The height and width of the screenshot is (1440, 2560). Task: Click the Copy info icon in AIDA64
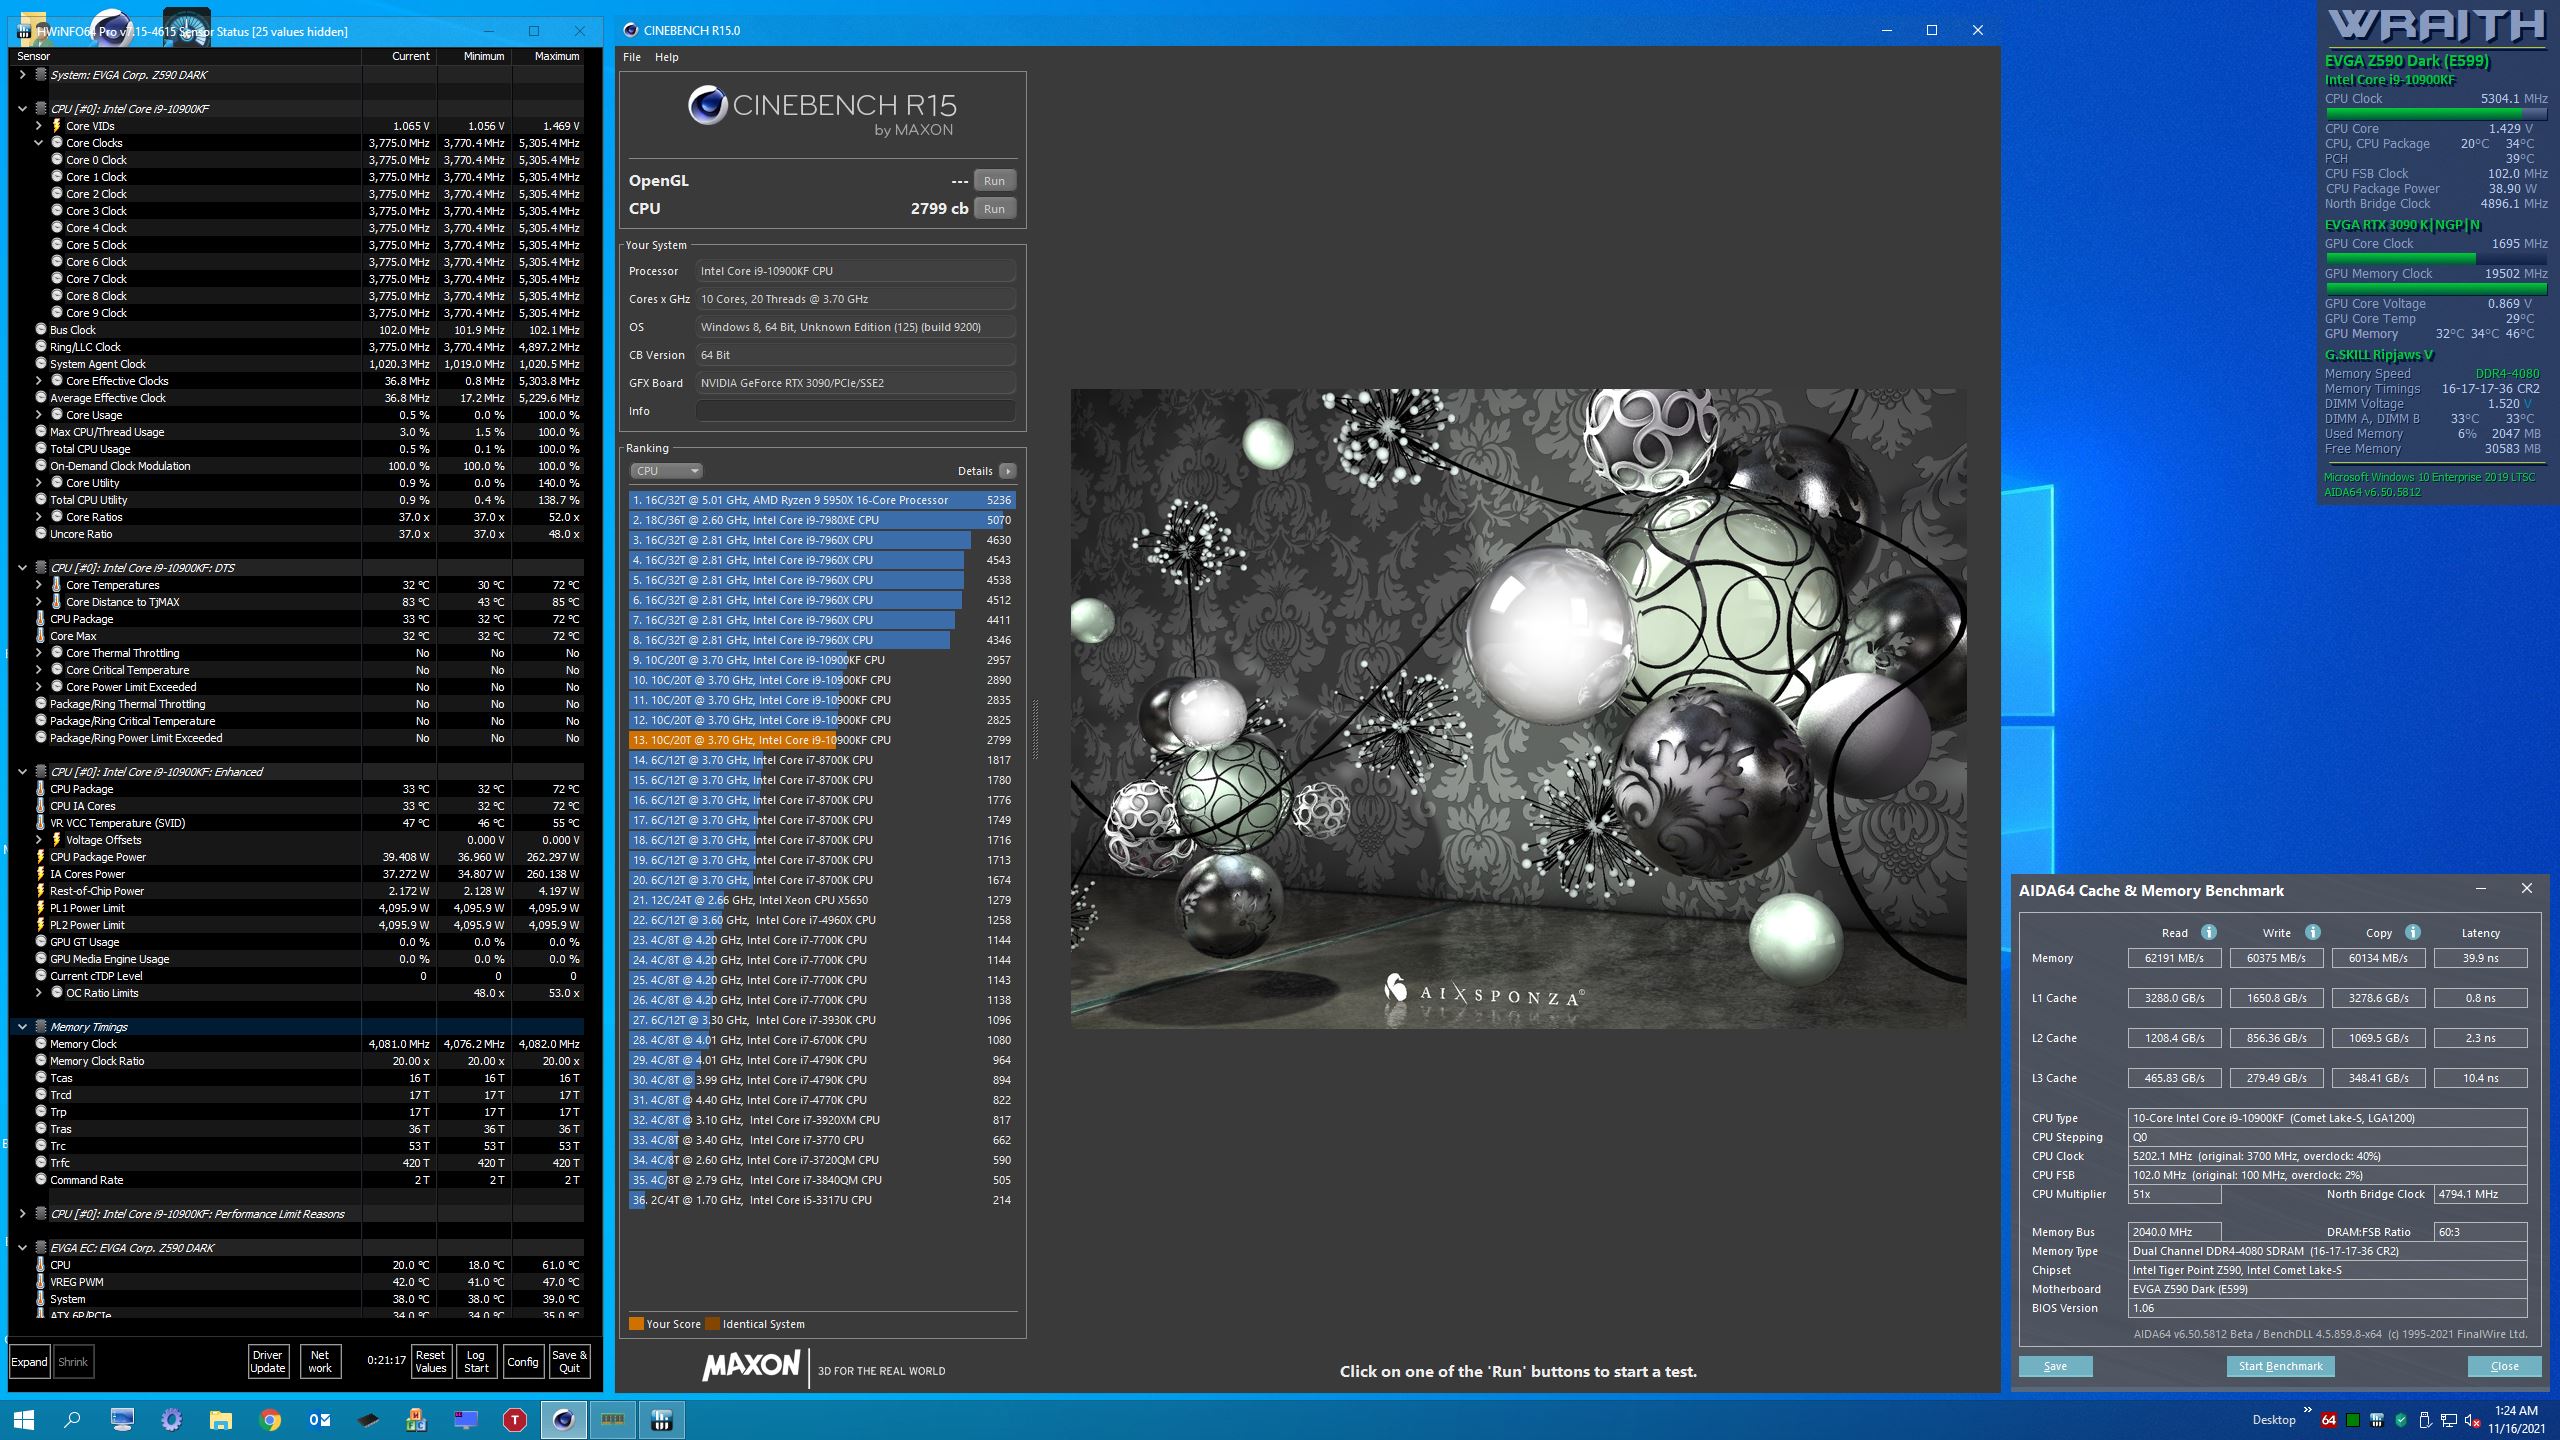coord(2413,932)
